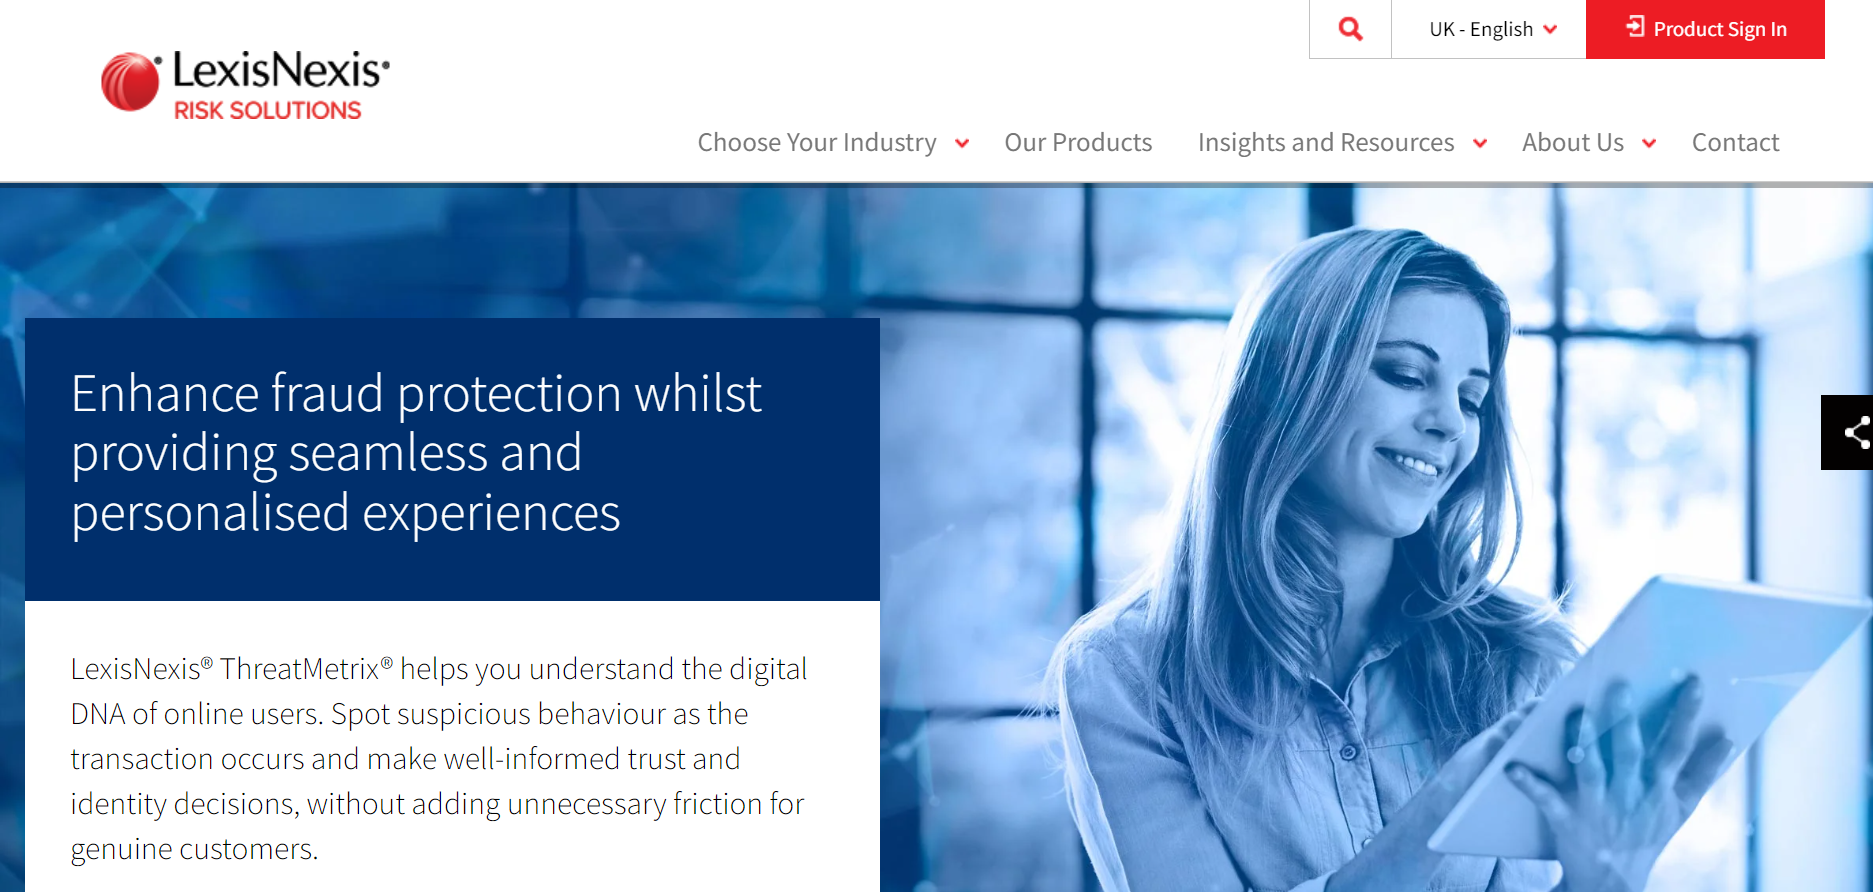1873x892 pixels.
Task: Expand Choose Your Industry chevron
Action: 962,144
